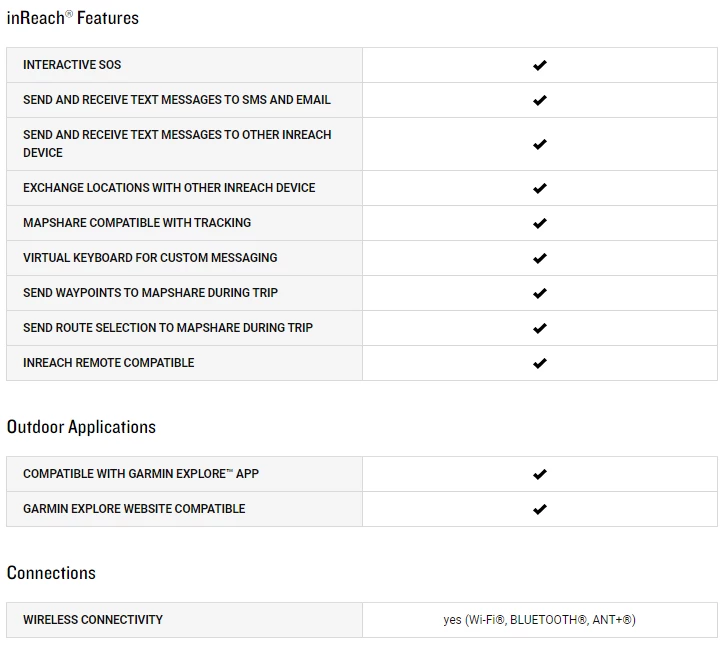This screenshot has width=724, height=651.
Task: Click the checkmark beside SMS and Email messaging
Action: click(x=540, y=100)
